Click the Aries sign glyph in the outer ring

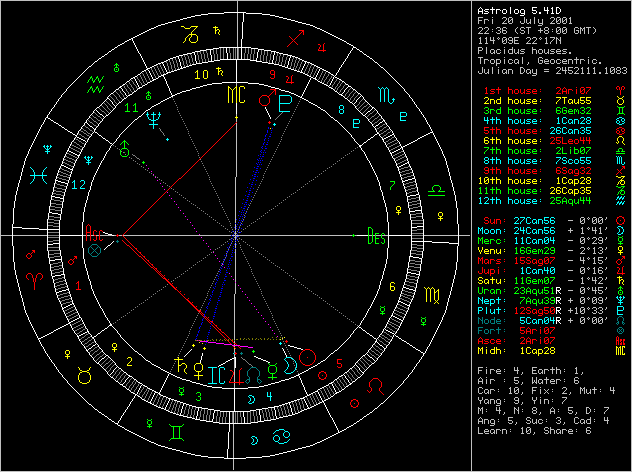(35, 281)
